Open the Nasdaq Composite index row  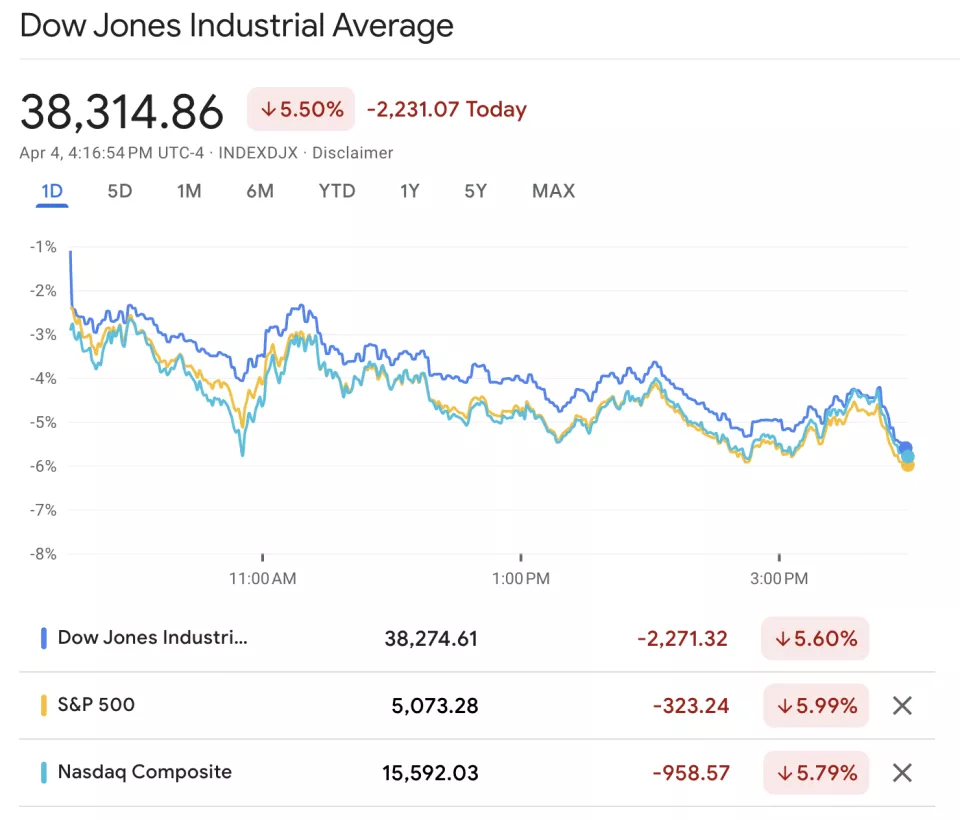point(144,772)
